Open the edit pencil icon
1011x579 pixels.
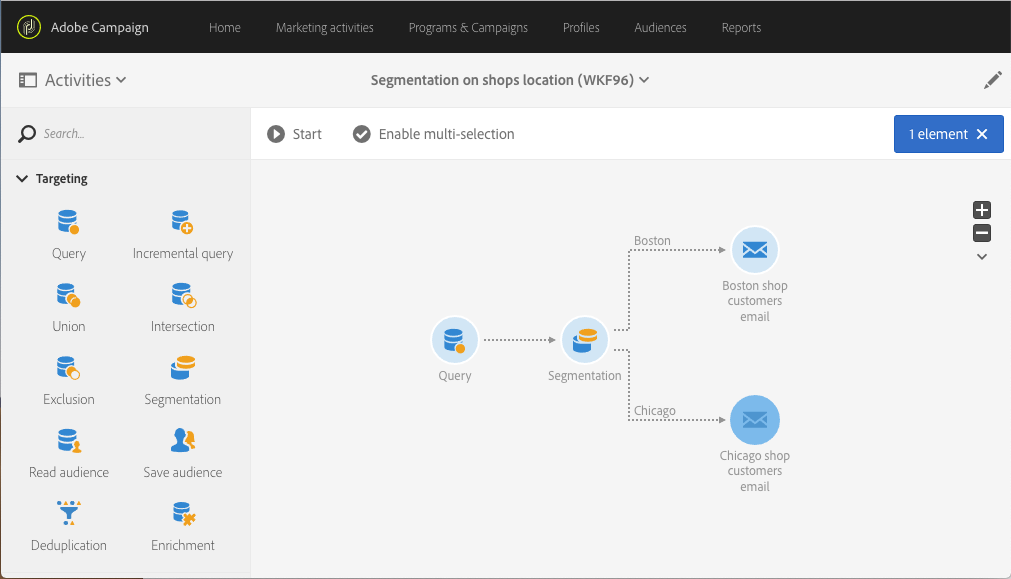(992, 80)
